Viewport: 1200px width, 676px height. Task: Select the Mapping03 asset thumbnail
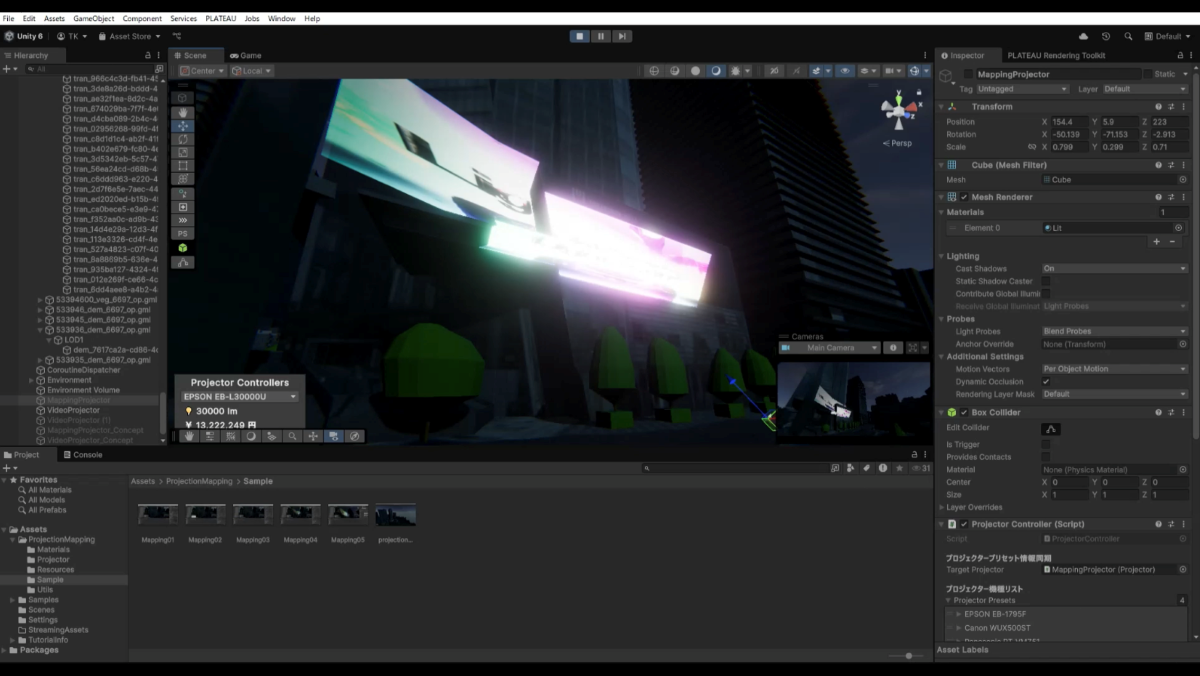tap(253, 514)
